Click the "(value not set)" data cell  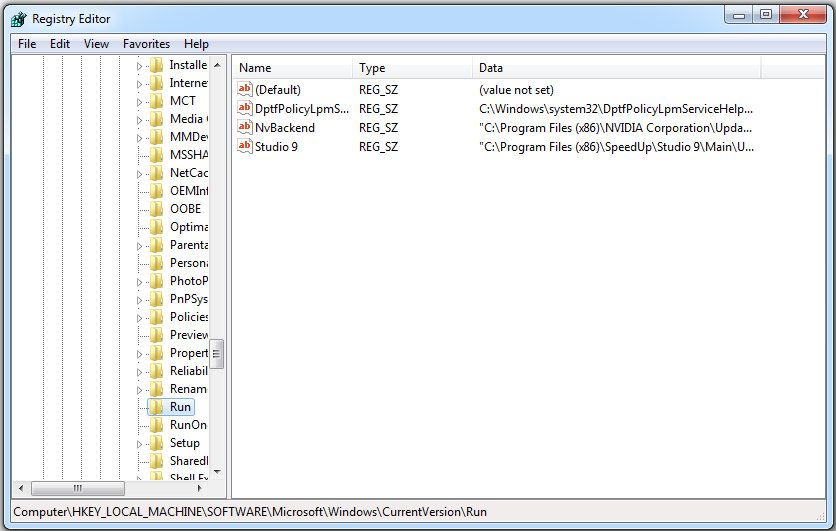point(516,90)
